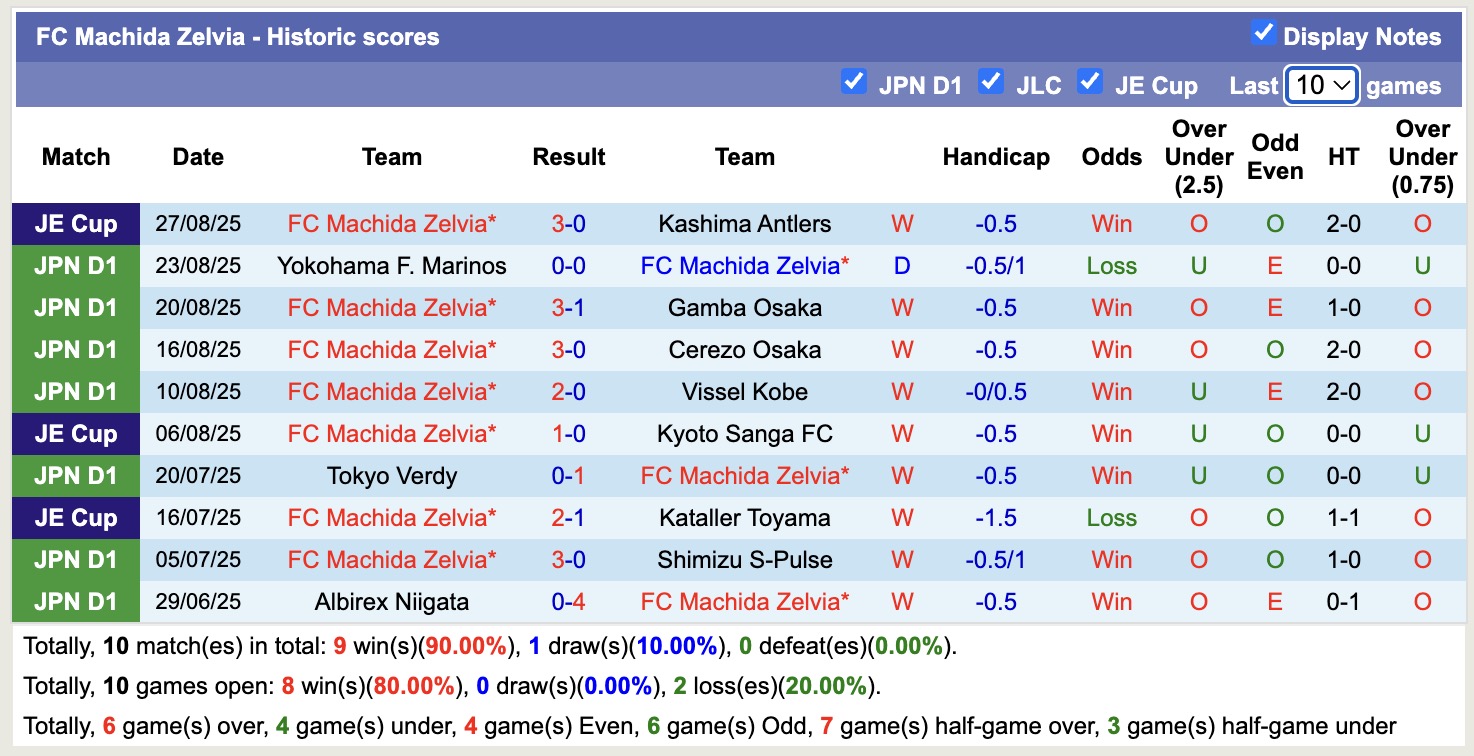Click the 3-0 result versus Kashima Antlers

pos(568,224)
